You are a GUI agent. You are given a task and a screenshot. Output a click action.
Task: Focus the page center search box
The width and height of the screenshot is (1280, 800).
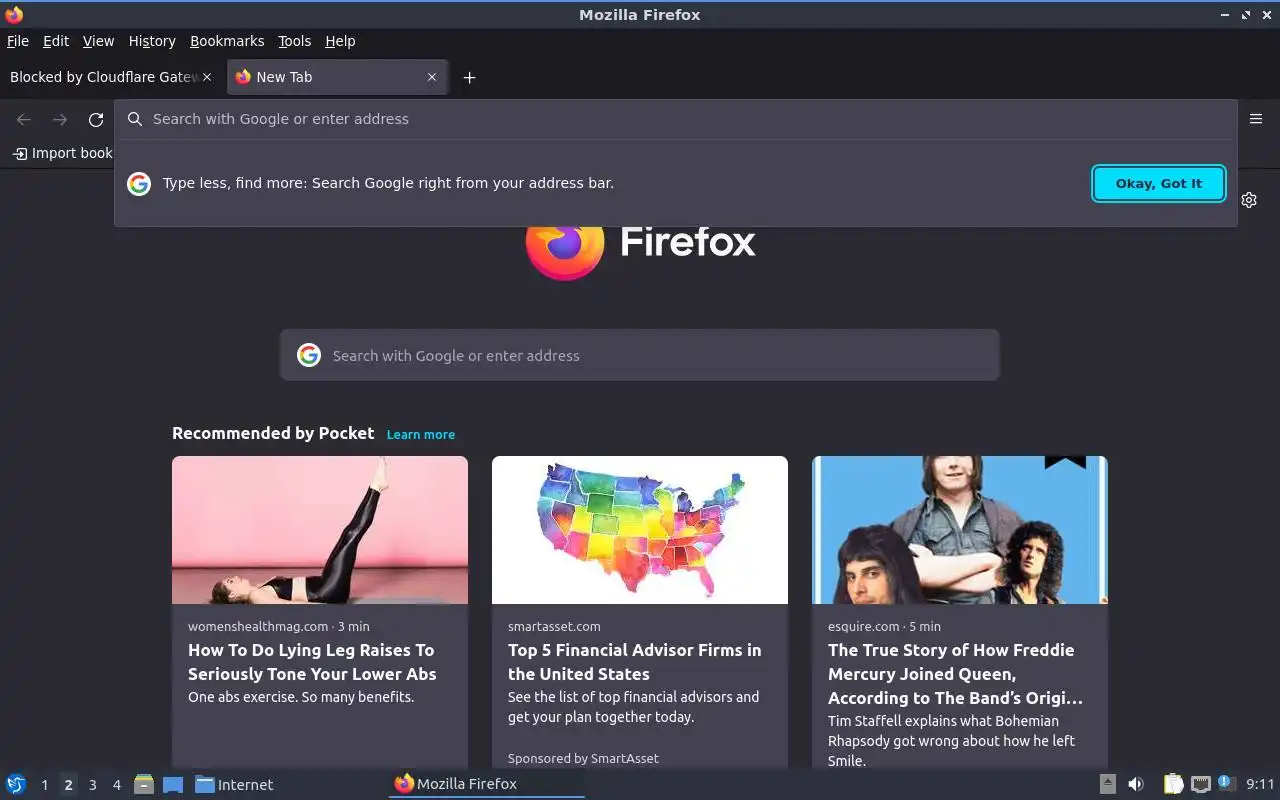(x=640, y=355)
